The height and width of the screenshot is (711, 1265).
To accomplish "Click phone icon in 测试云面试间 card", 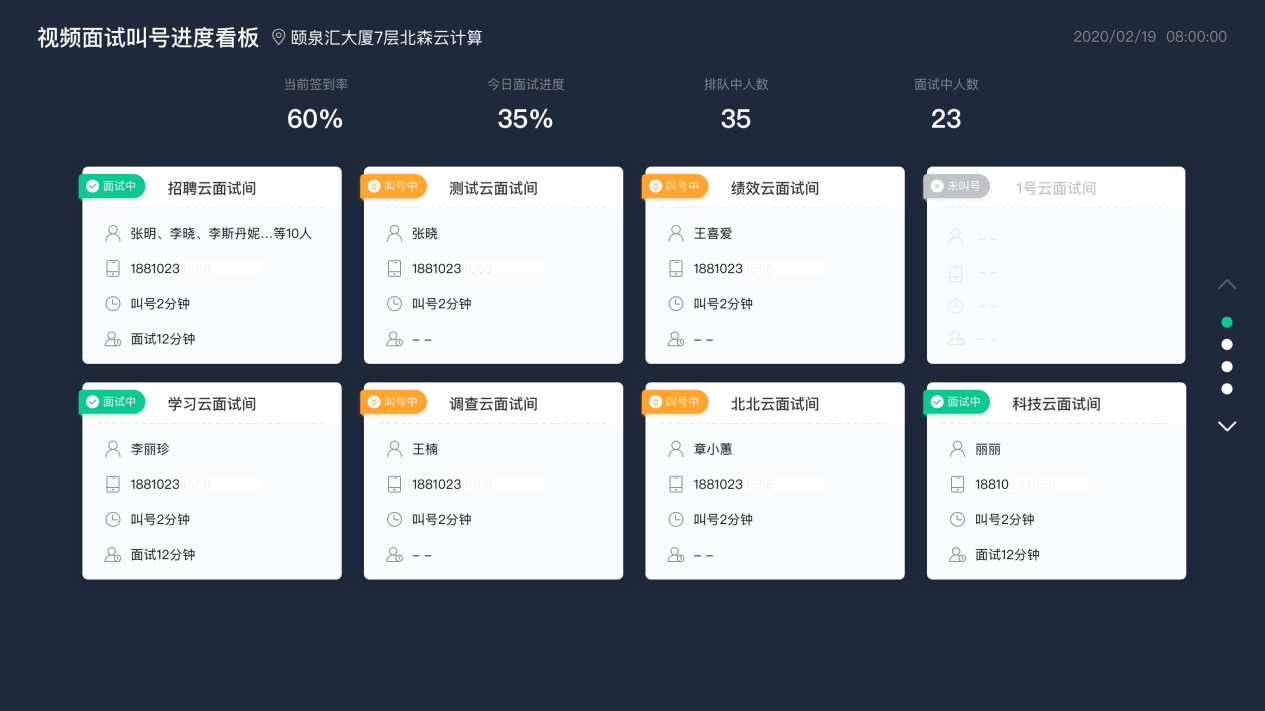I will coord(395,268).
